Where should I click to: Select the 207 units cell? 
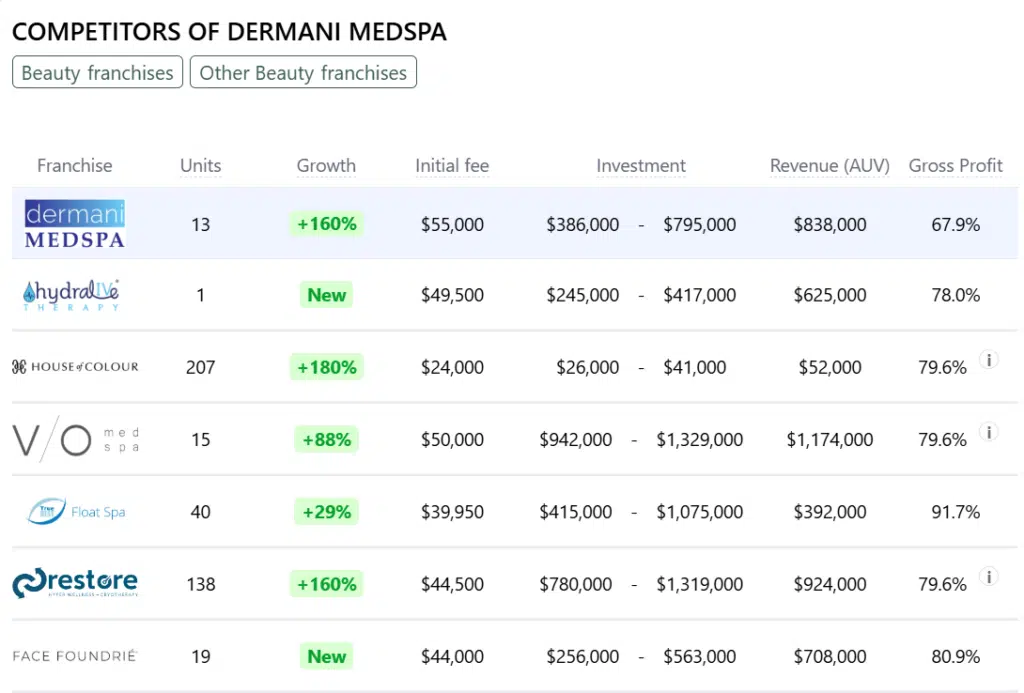(200, 367)
